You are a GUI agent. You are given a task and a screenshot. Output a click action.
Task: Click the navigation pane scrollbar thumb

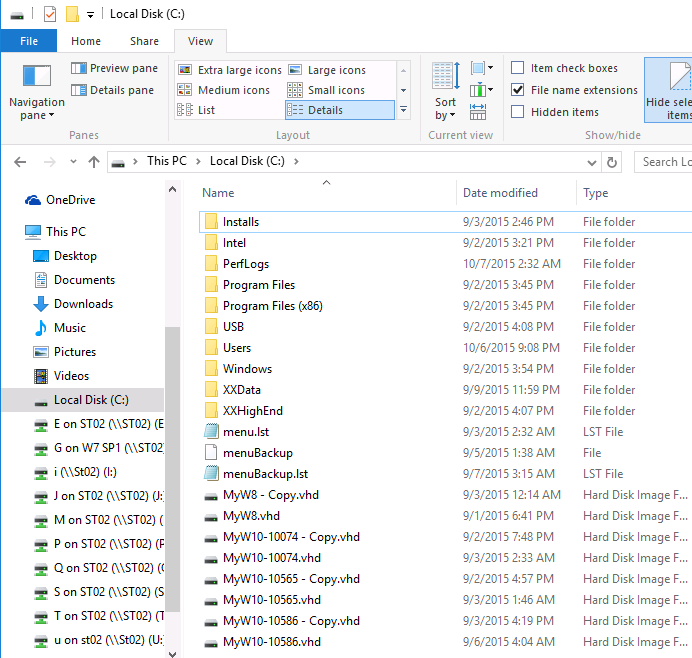173,470
